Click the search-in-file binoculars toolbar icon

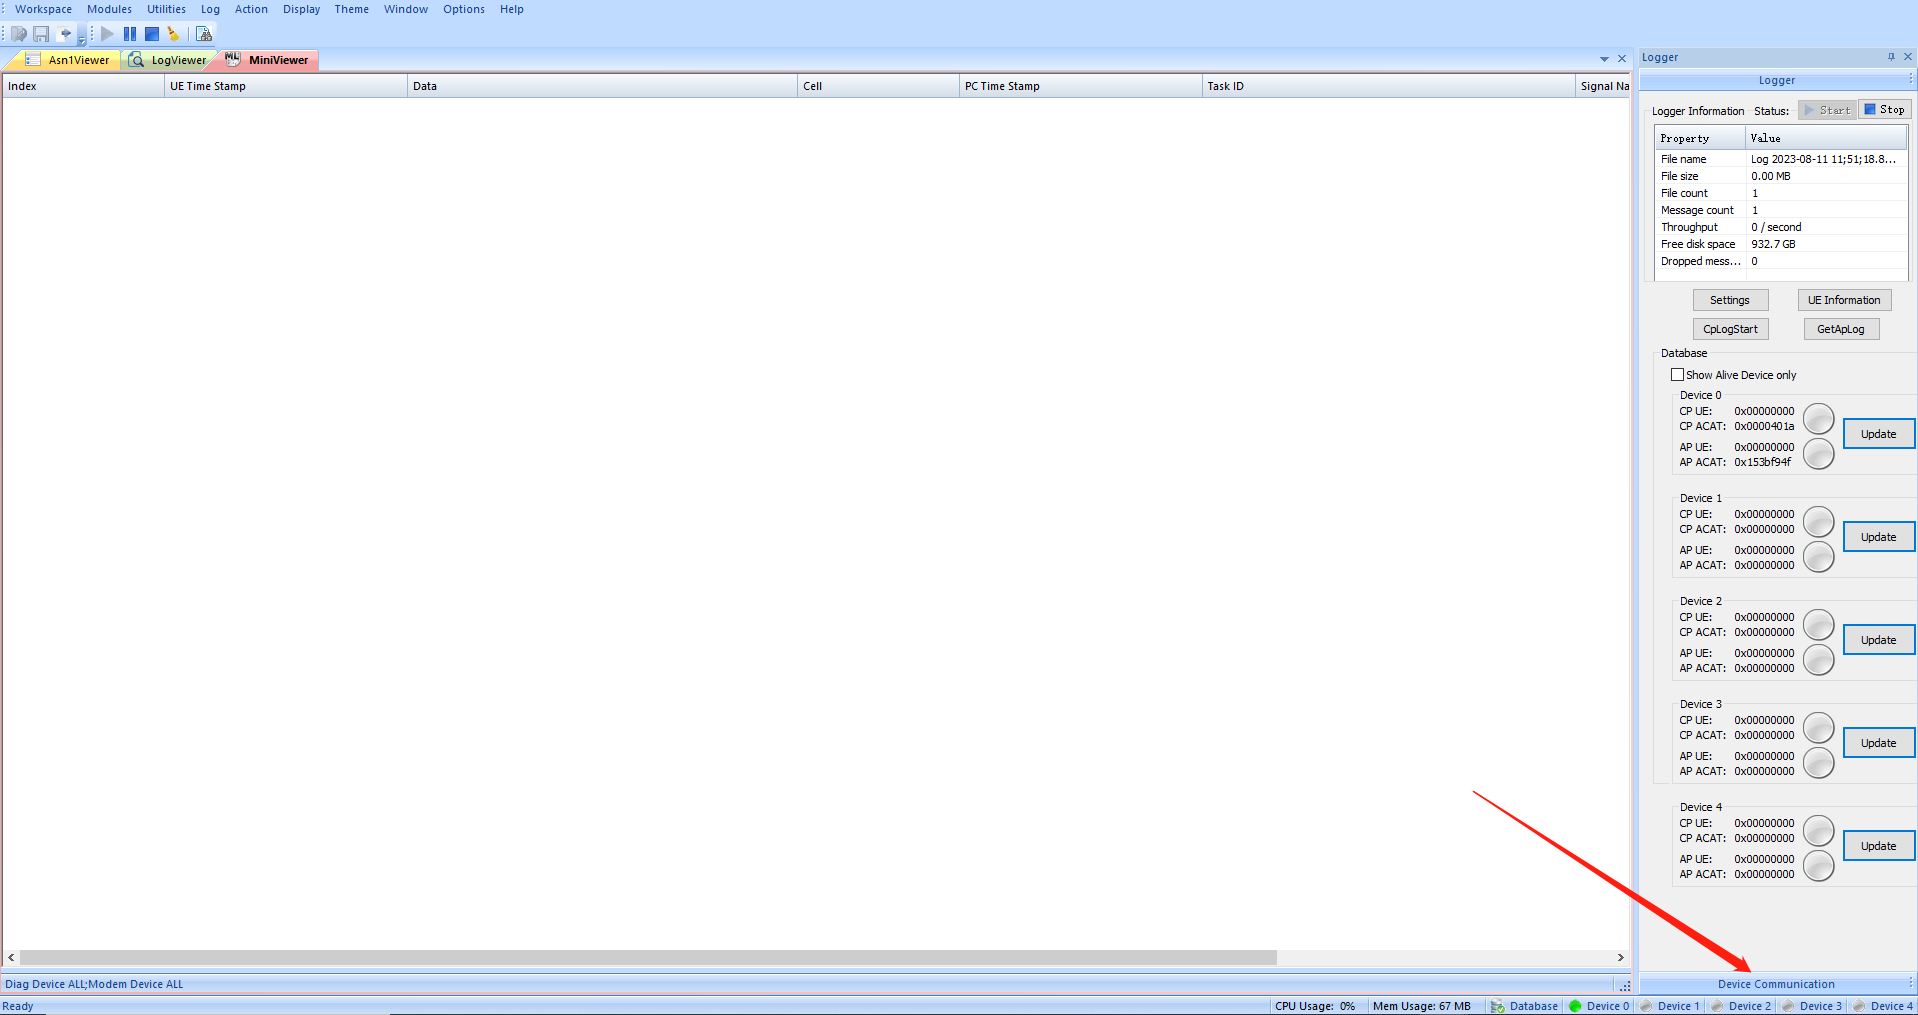[204, 34]
